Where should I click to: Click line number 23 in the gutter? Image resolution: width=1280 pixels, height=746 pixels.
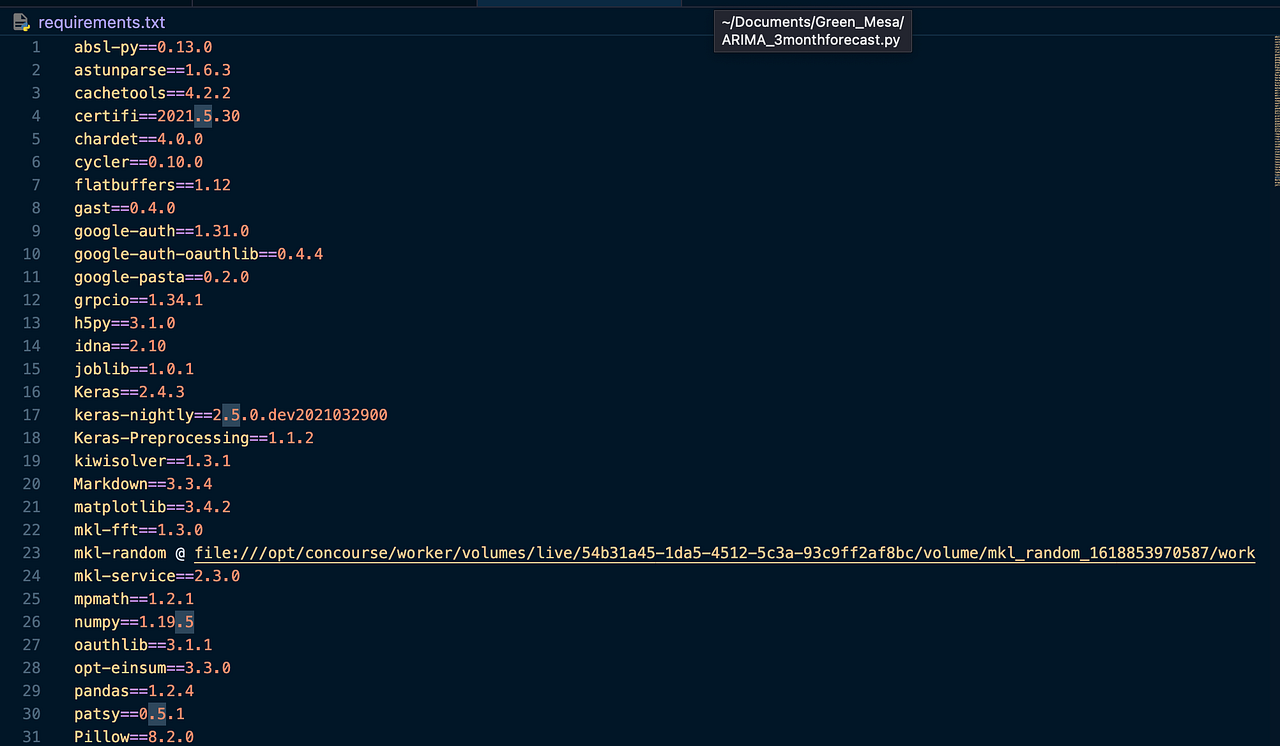click(x=30, y=553)
